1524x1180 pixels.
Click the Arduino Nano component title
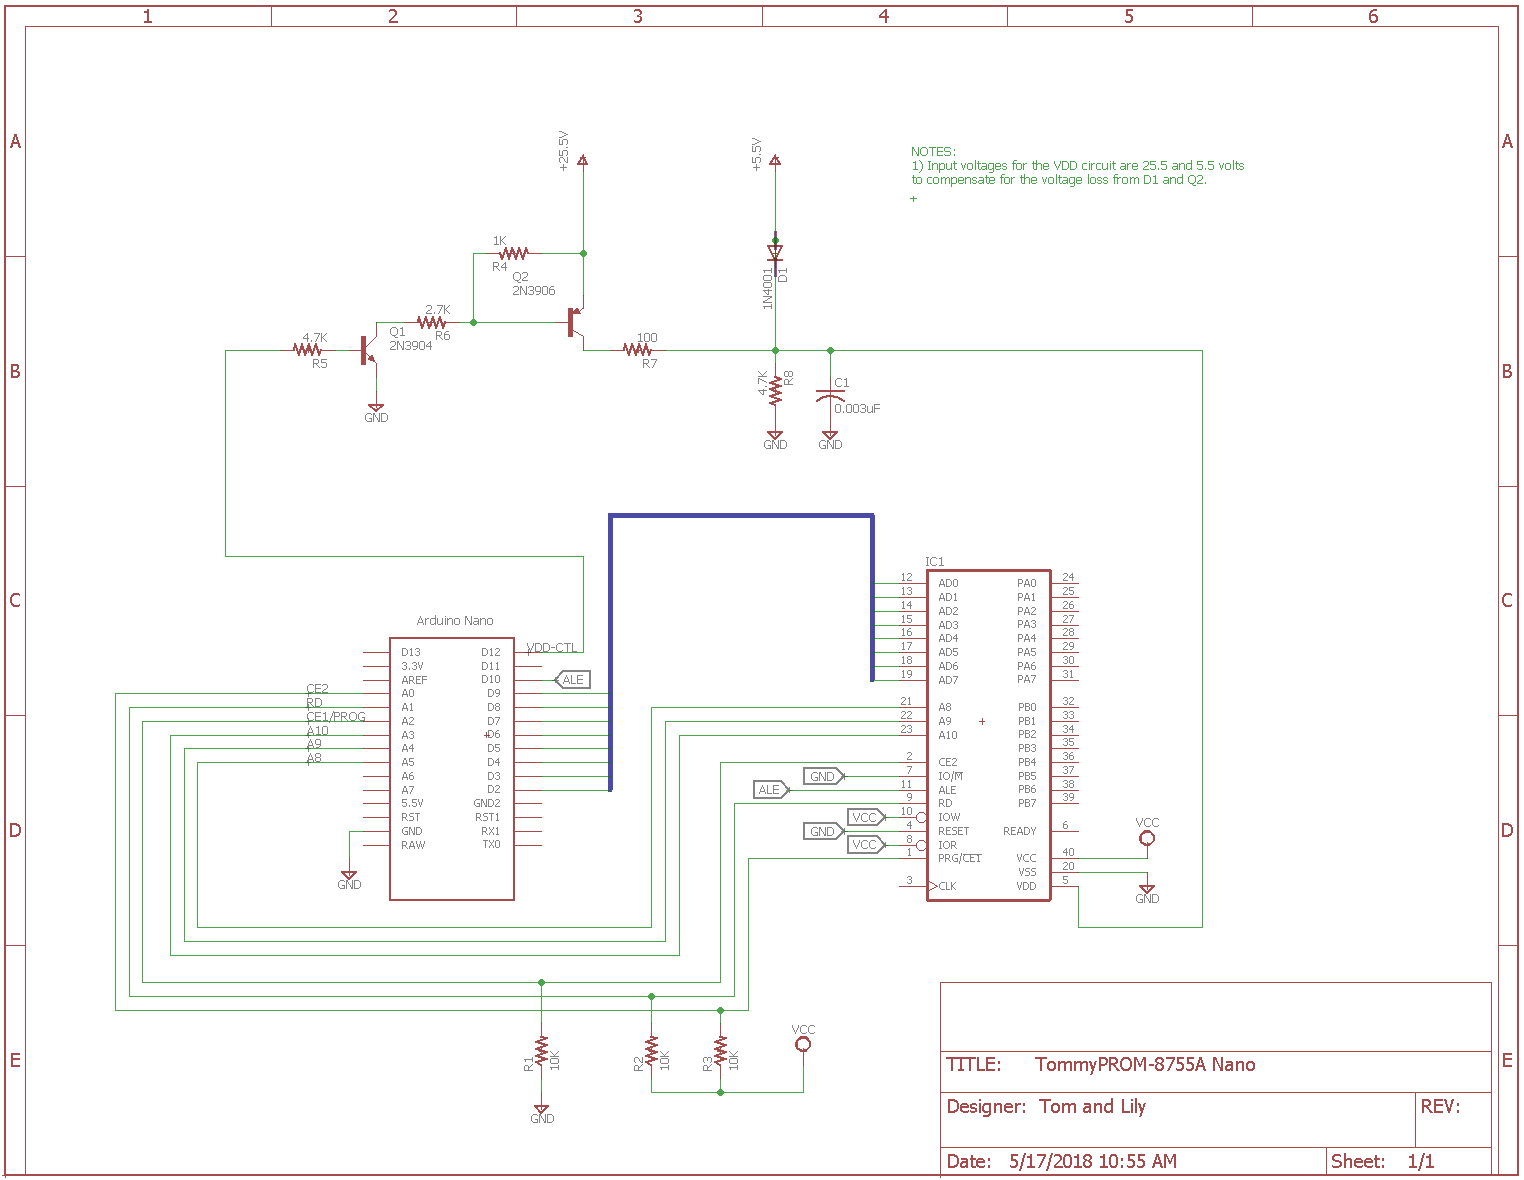455,621
